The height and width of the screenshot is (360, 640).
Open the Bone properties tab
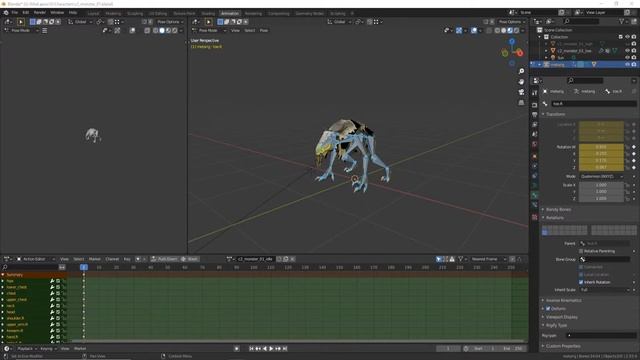(x=535, y=195)
